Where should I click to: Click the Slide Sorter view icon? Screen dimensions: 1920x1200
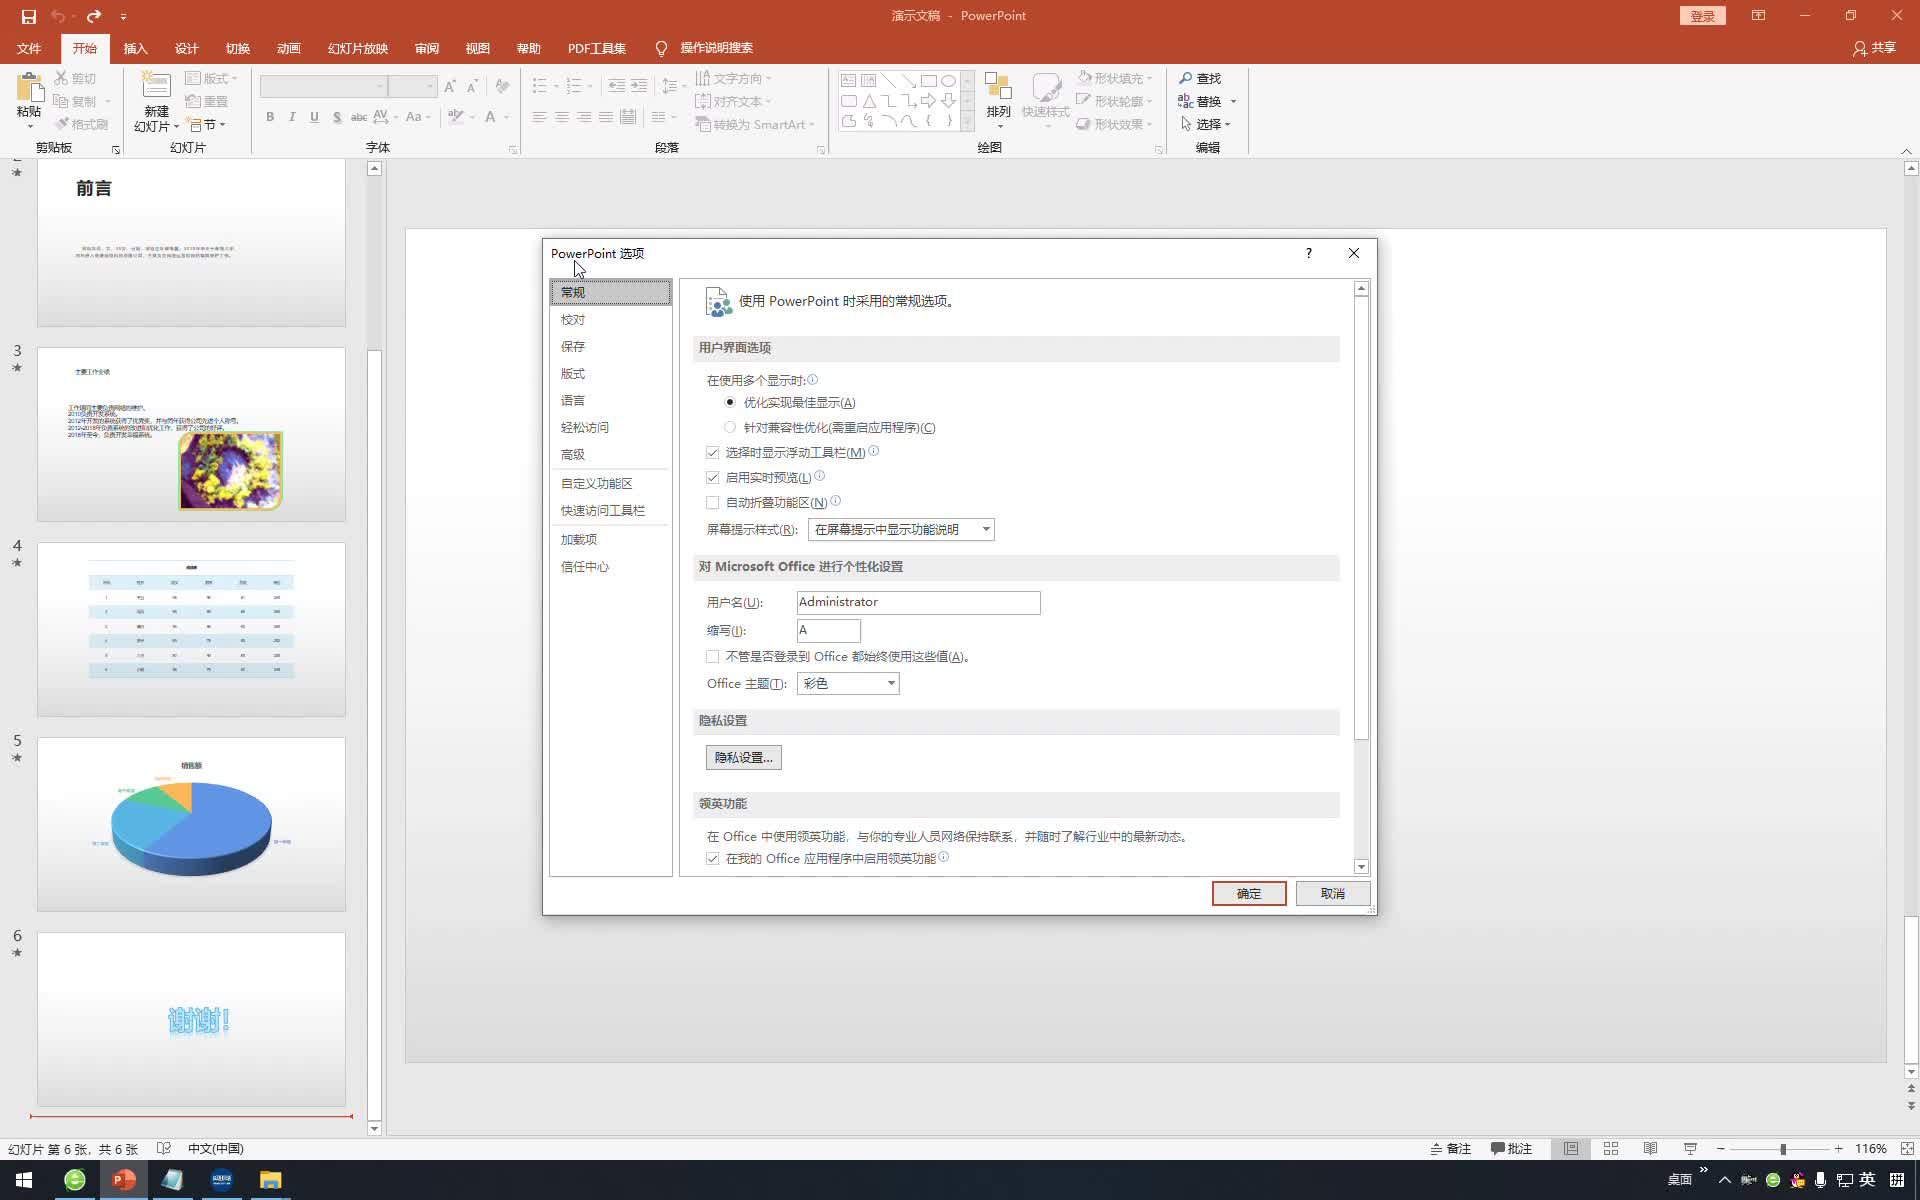pos(1611,1149)
